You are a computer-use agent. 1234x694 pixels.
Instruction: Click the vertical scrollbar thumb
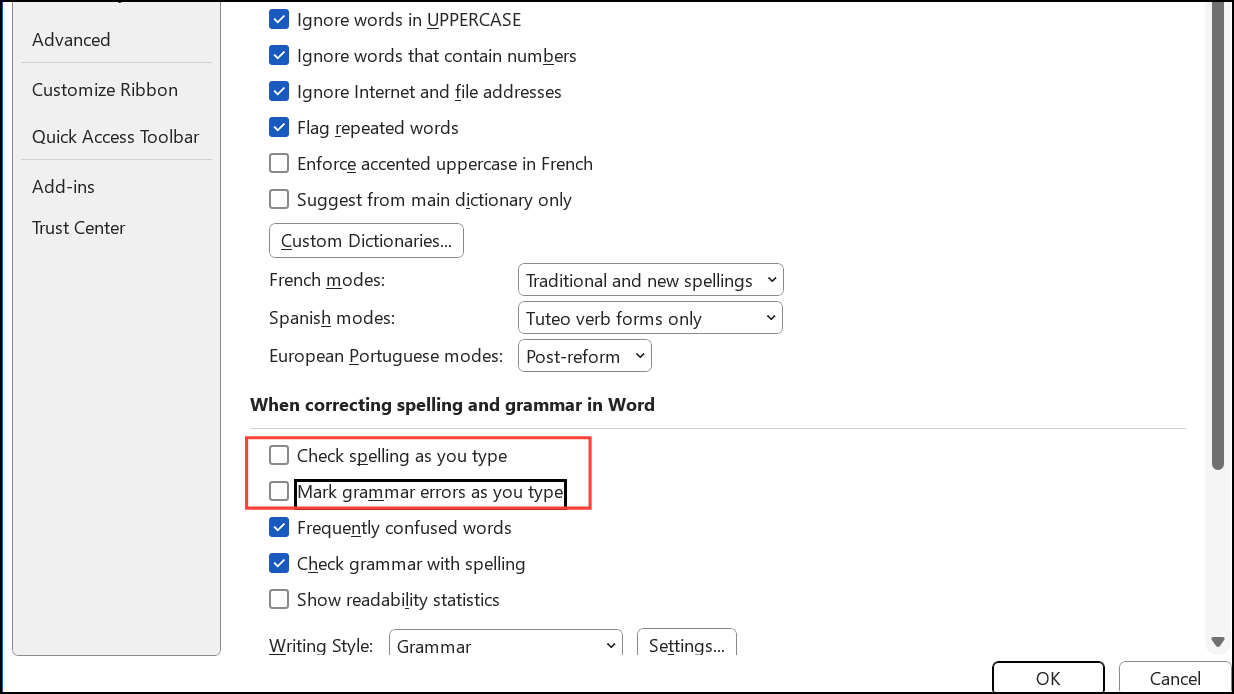1217,235
